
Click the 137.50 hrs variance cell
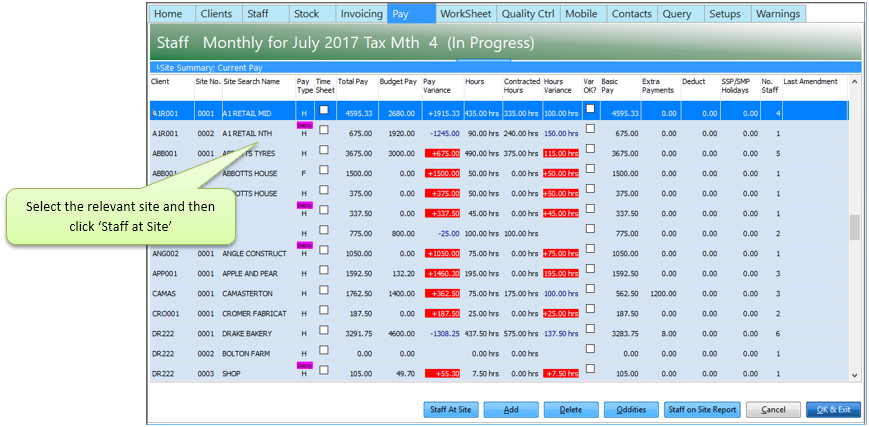pyautogui.click(x=561, y=334)
